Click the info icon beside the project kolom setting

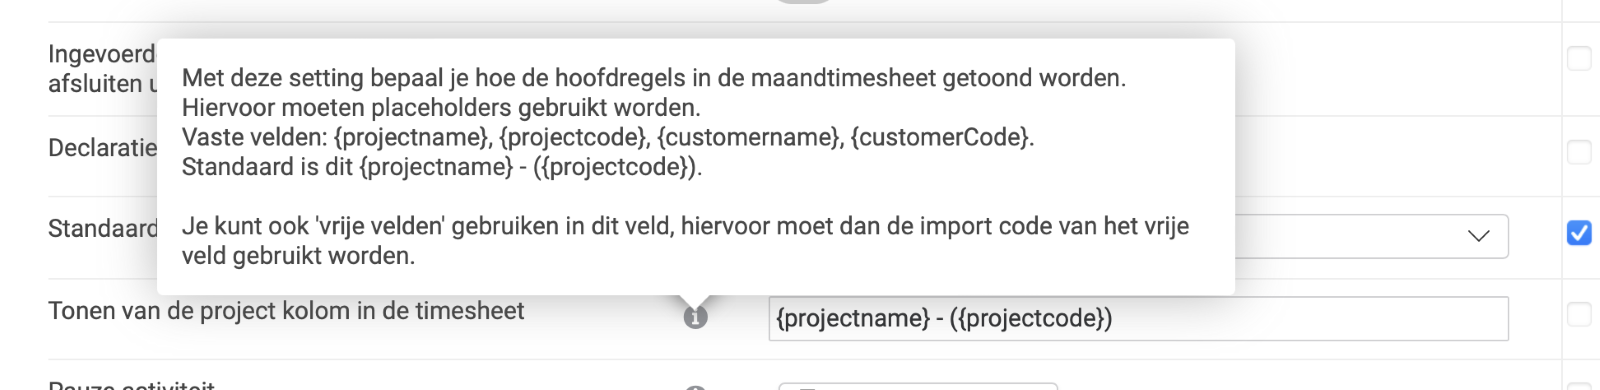pyautogui.click(x=695, y=318)
